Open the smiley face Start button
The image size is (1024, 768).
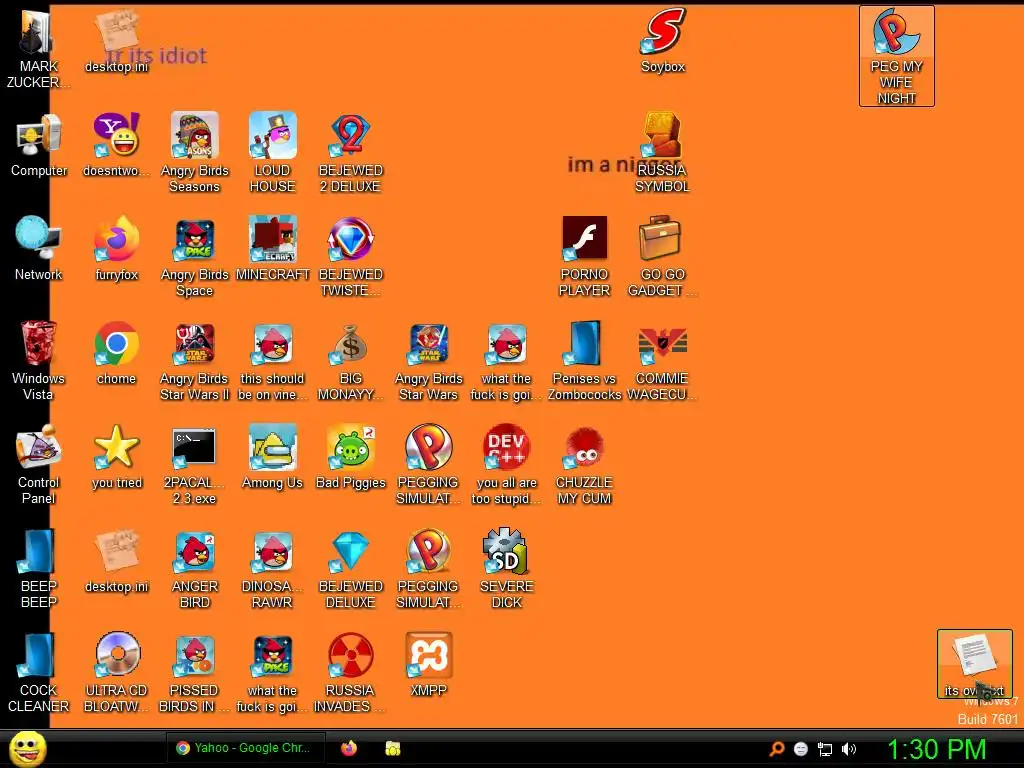click(28, 748)
